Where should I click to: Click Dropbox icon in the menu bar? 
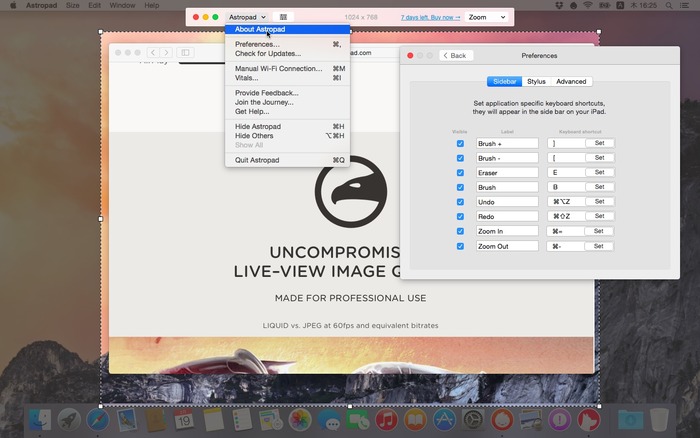[559, 5]
